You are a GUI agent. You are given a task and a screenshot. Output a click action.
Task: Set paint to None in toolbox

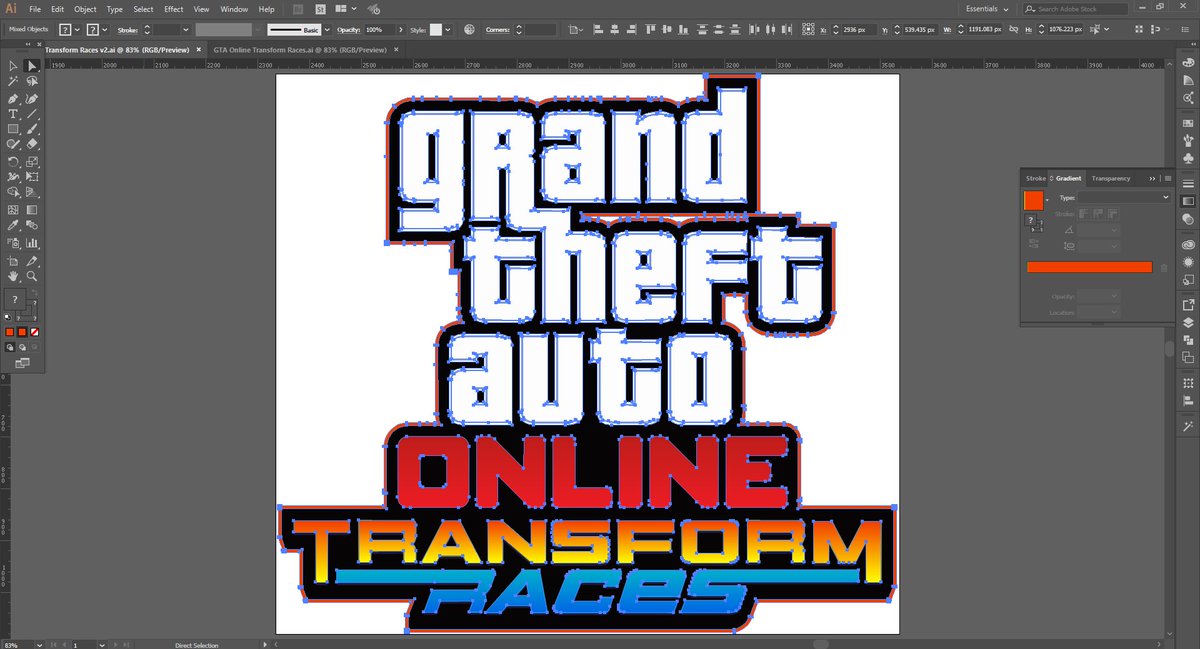(34, 331)
